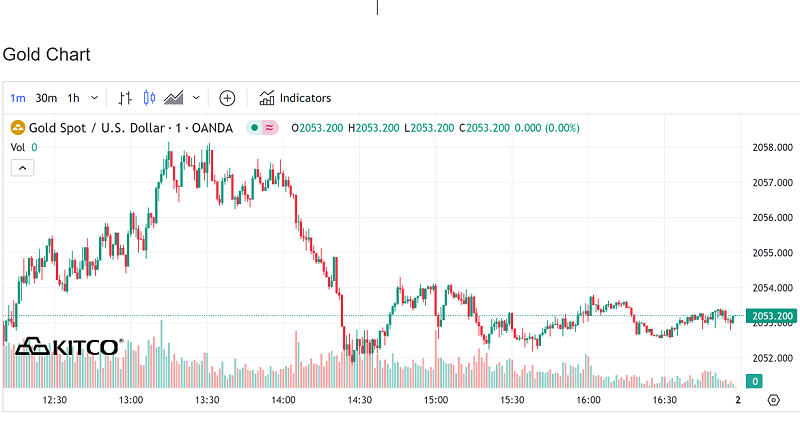
Task: Switch to the 1m interval
Action: [x=18, y=98]
